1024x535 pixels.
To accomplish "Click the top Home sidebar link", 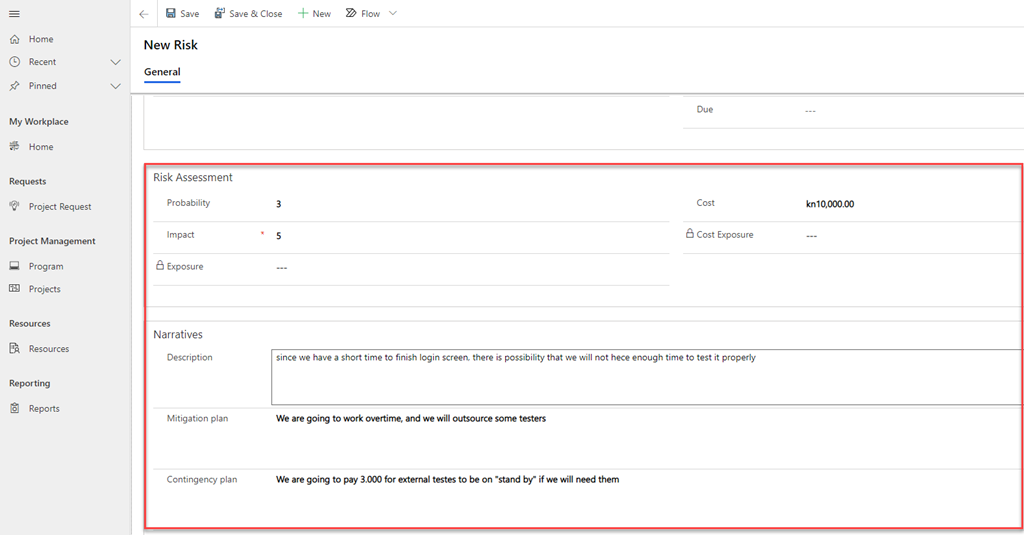I will coord(40,39).
